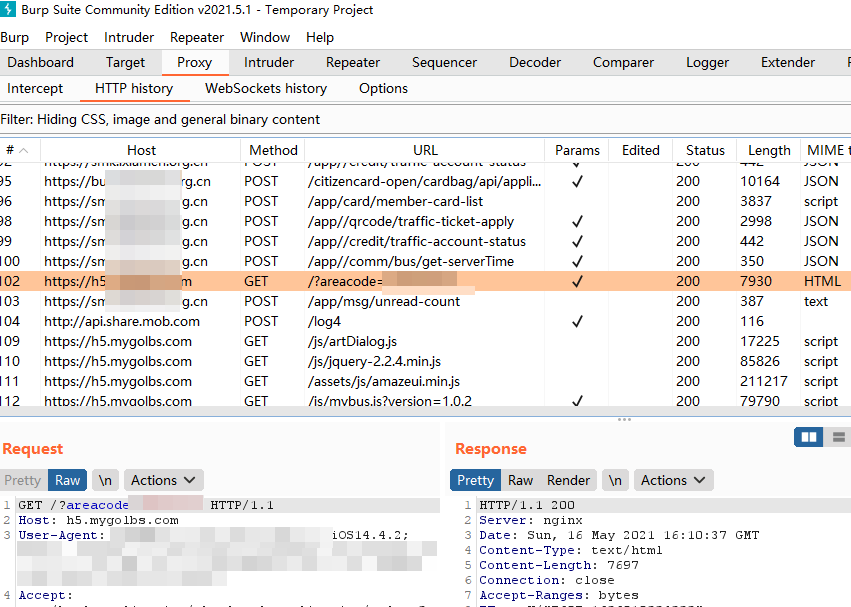
Task: Select the /app/msg/unread-count row
Action: pyautogui.click(x=426, y=301)
